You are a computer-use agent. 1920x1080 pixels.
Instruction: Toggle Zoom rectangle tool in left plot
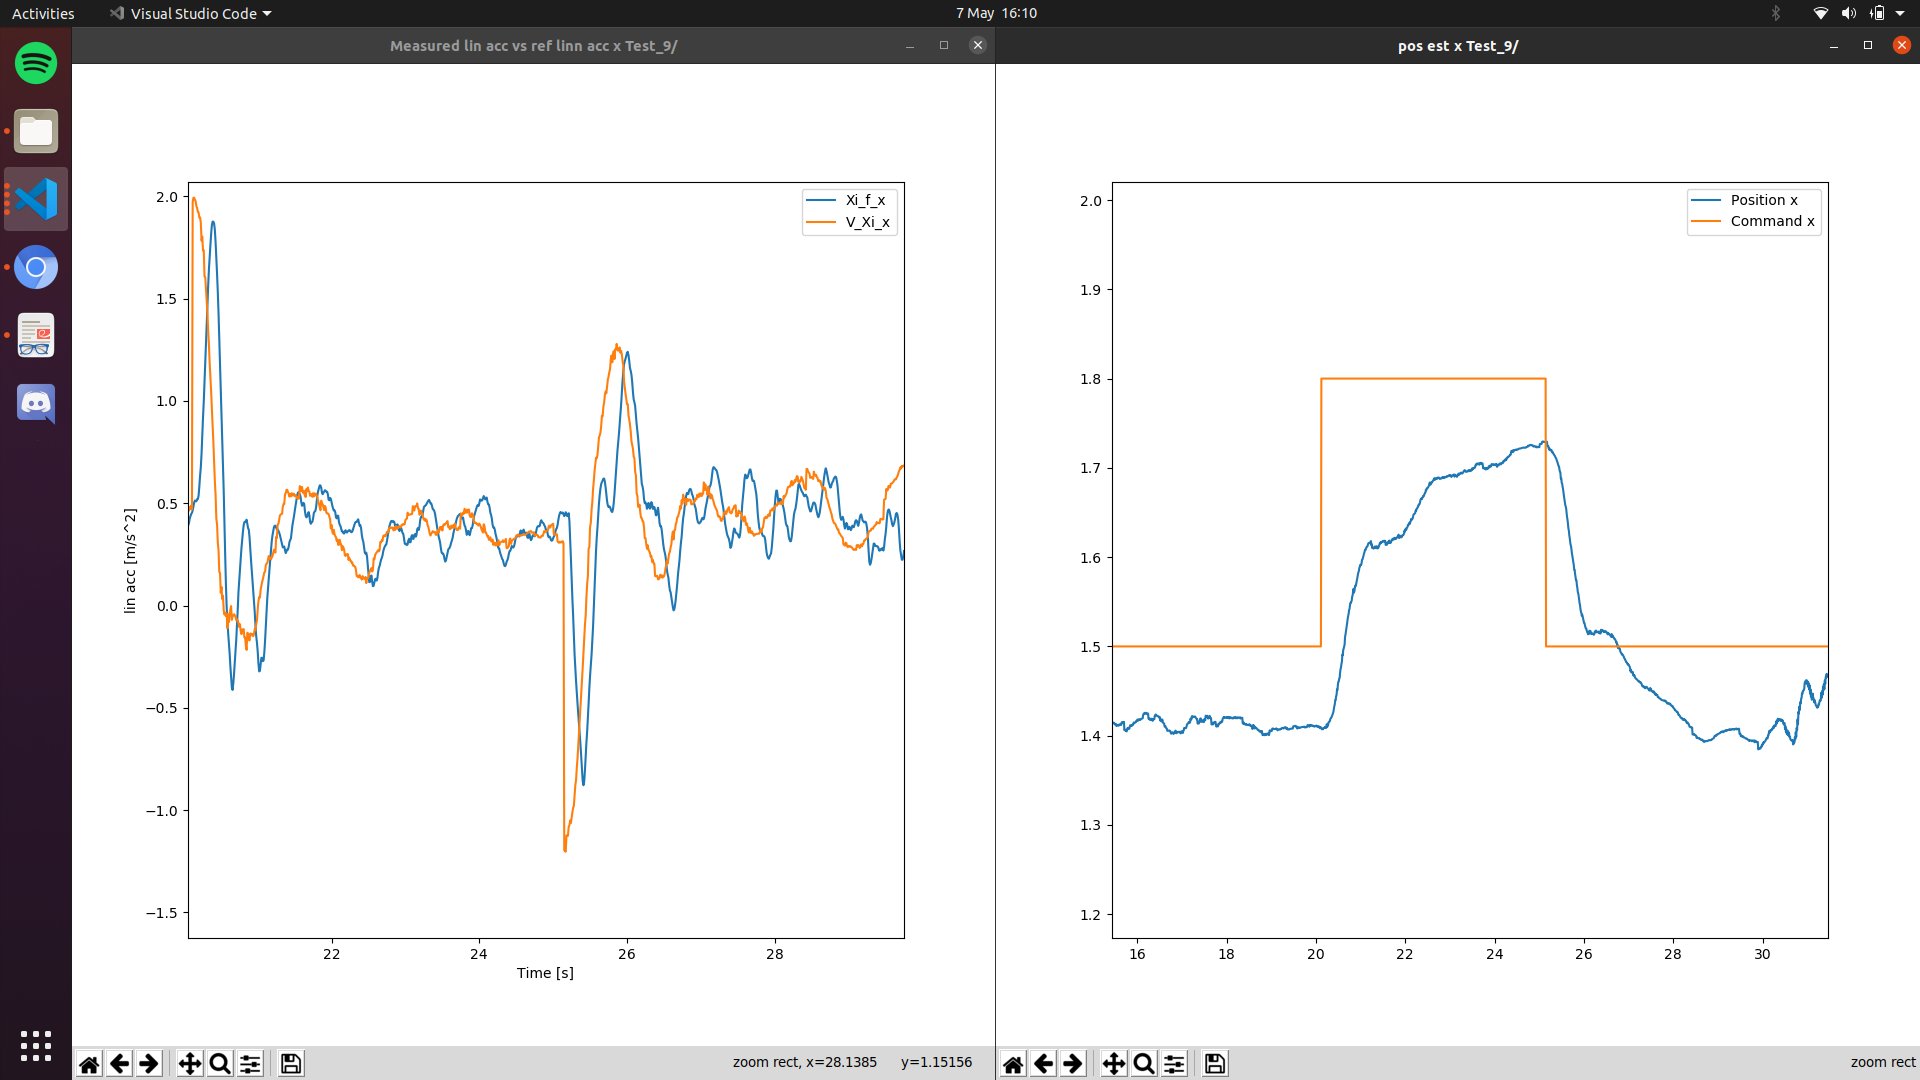[220, 1063]
